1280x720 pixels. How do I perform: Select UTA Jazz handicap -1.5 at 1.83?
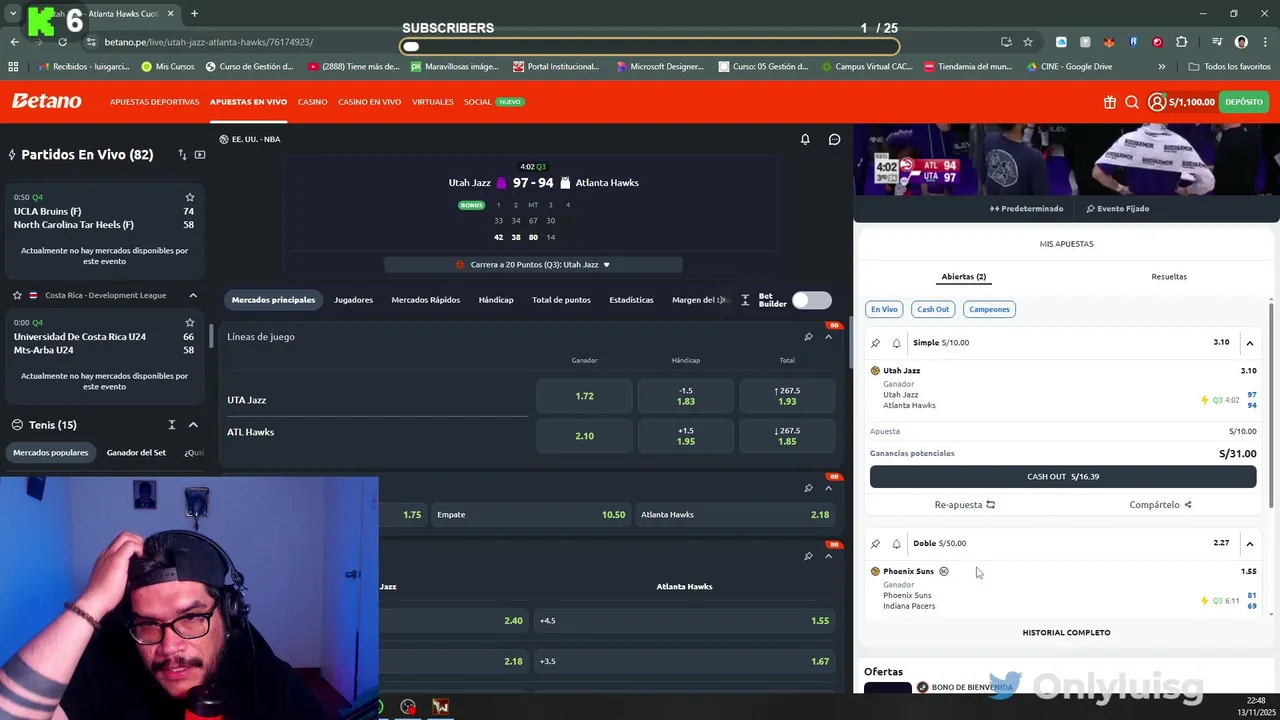coord(686,396)
